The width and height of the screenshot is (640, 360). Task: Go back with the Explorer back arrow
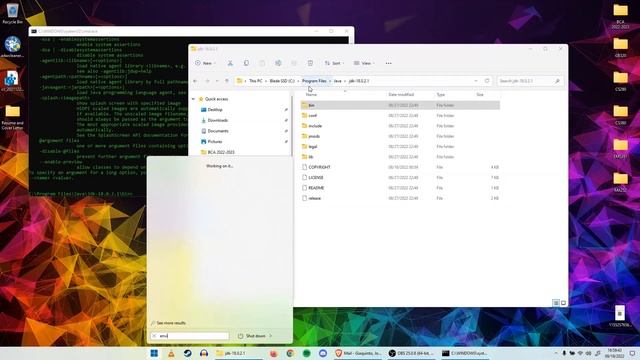pos(196,81)
